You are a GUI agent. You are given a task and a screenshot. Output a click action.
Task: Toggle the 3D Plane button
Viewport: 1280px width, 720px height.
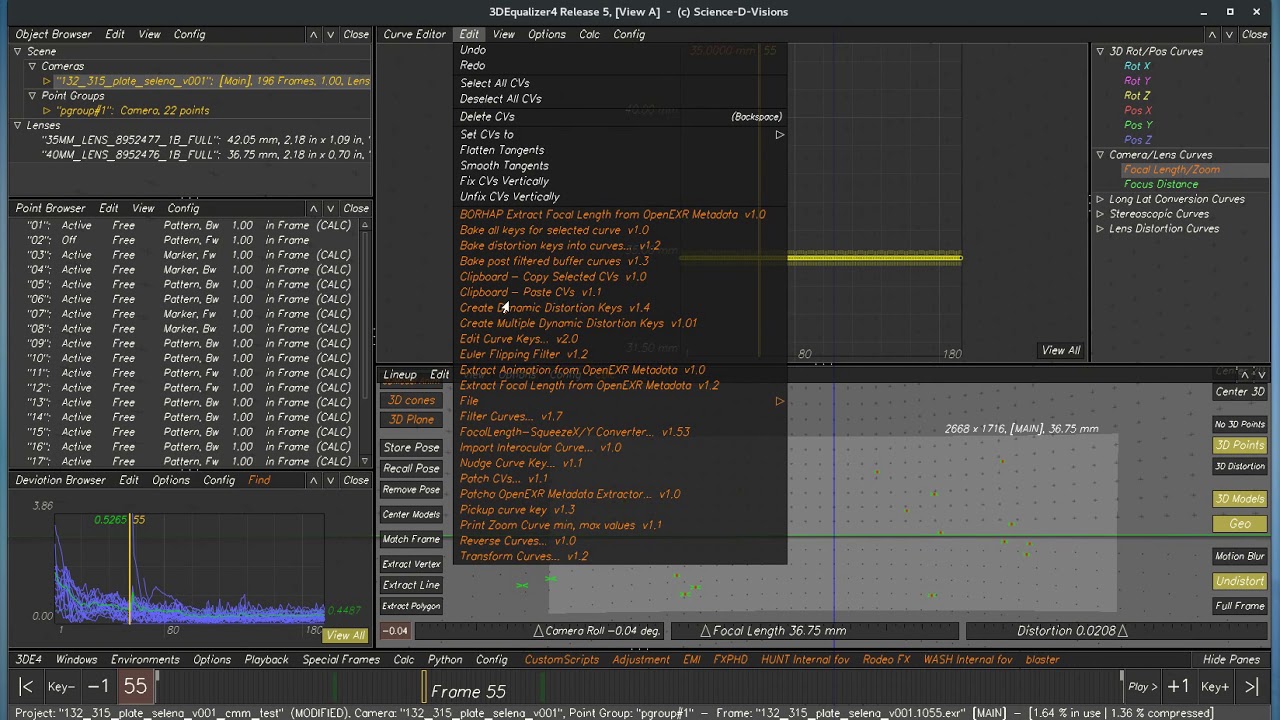tap(411, 420)
